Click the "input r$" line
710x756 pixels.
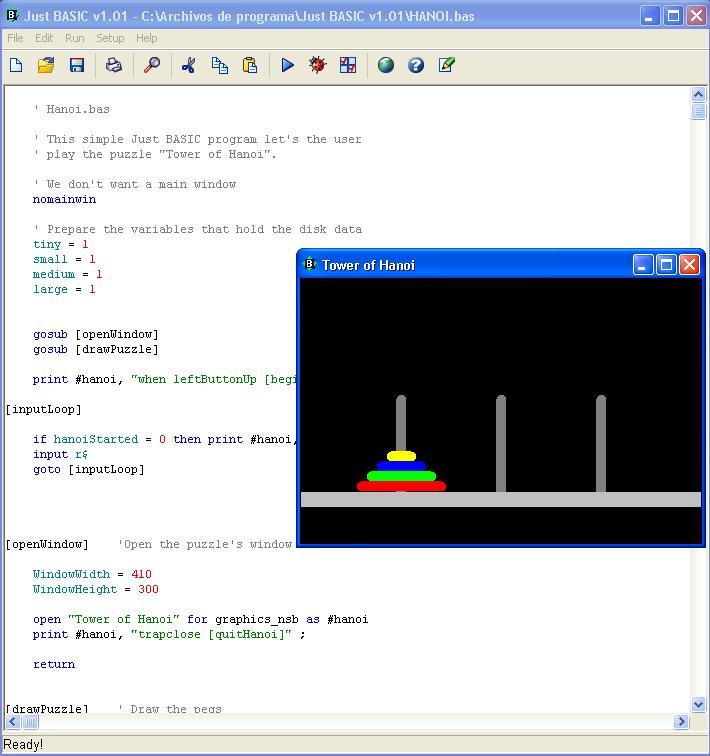pyautogui.click(x=60, y=454)
